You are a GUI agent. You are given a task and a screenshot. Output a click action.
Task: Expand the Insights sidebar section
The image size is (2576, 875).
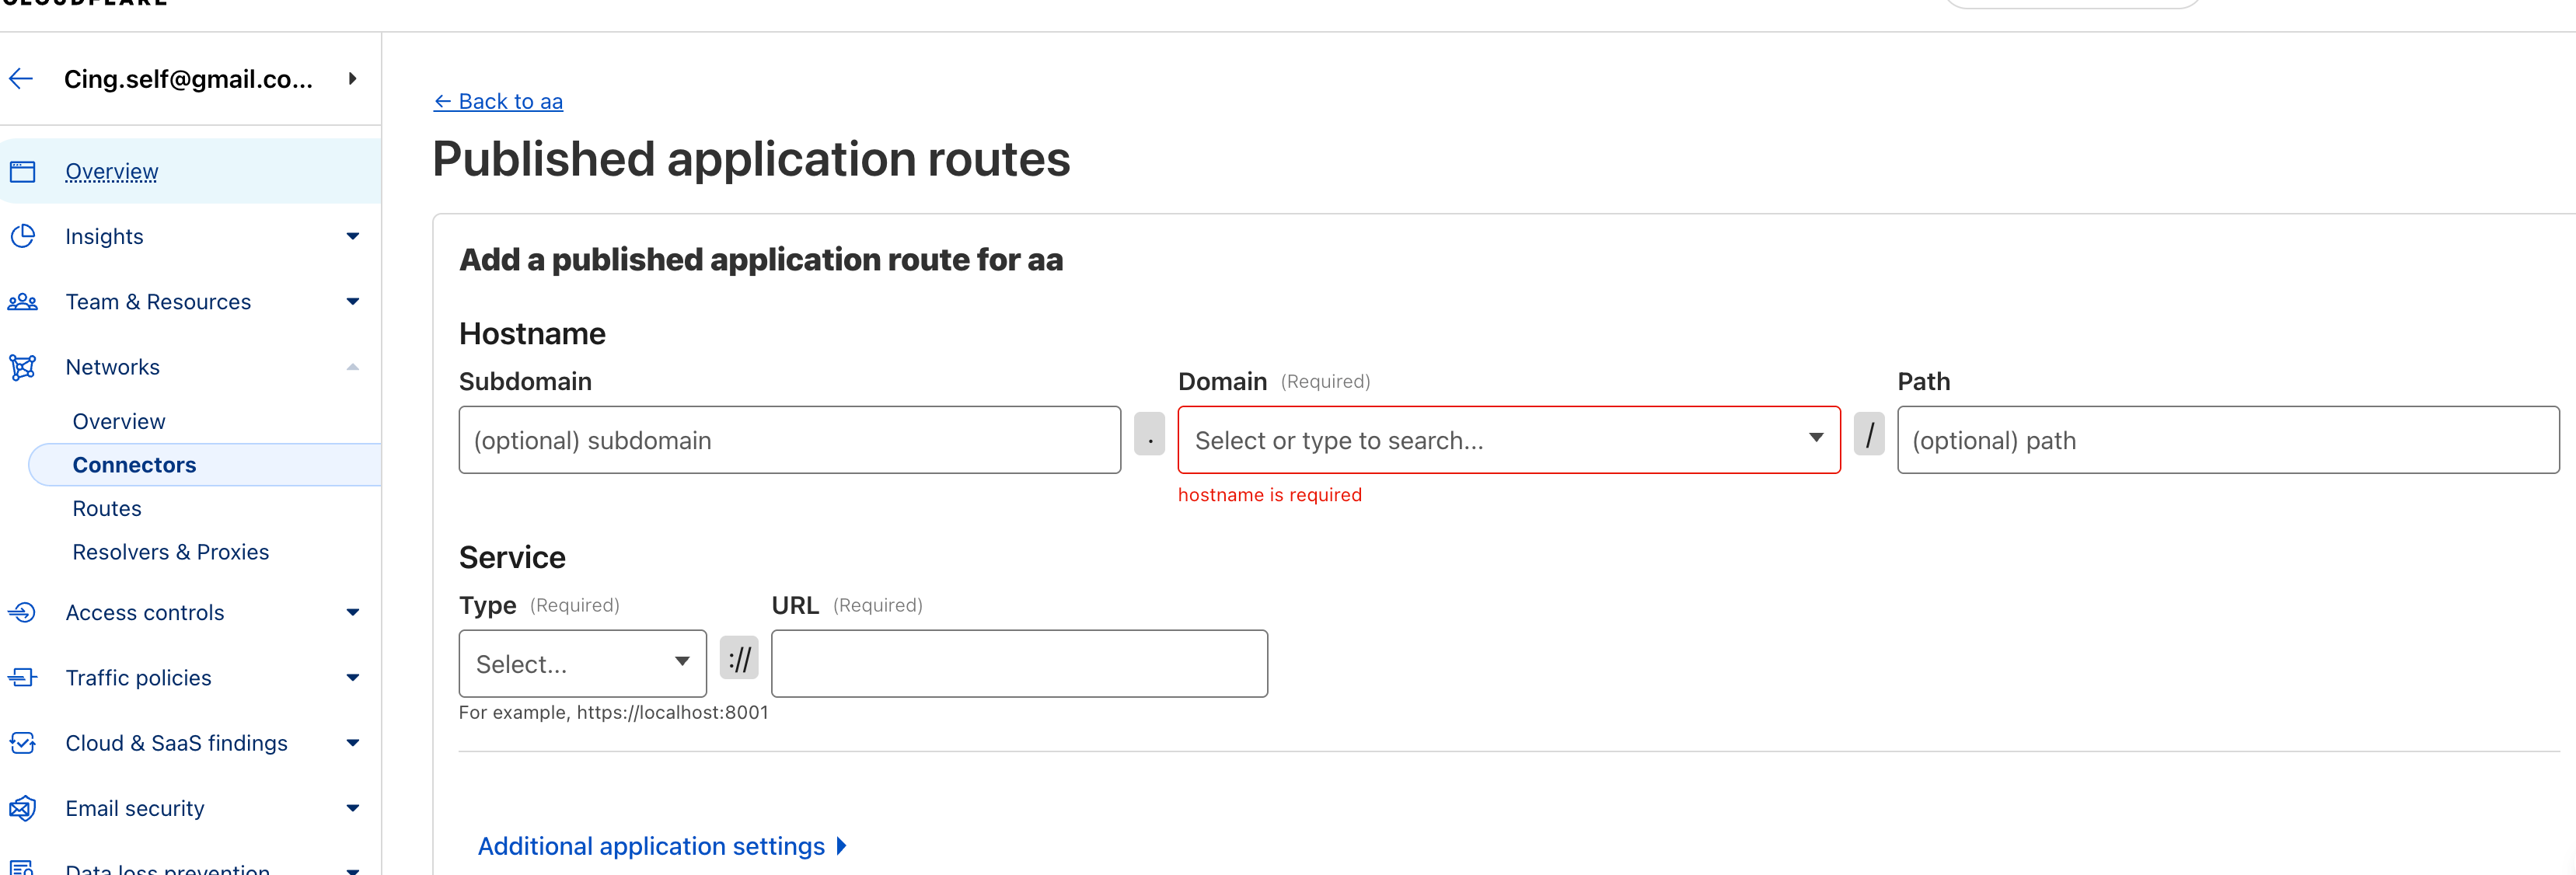click(352, 236)
